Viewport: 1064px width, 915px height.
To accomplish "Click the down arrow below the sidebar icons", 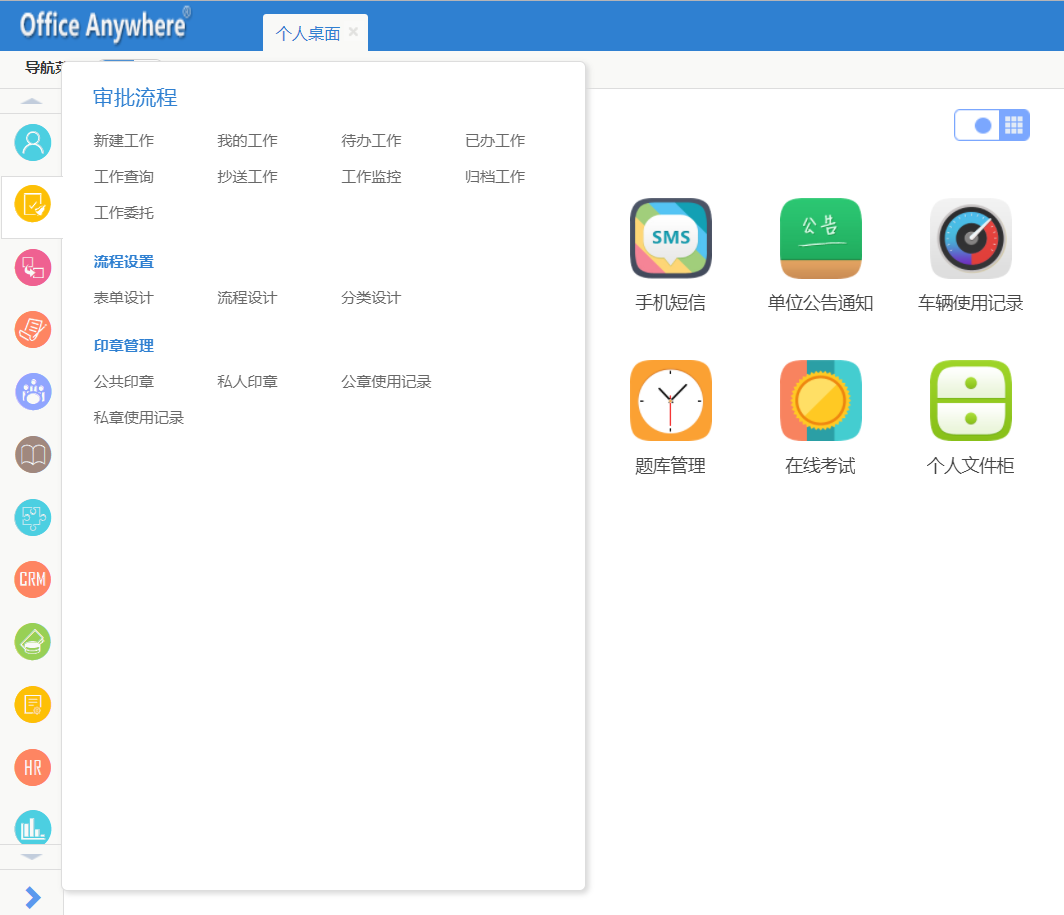I will tap(32, 858).
